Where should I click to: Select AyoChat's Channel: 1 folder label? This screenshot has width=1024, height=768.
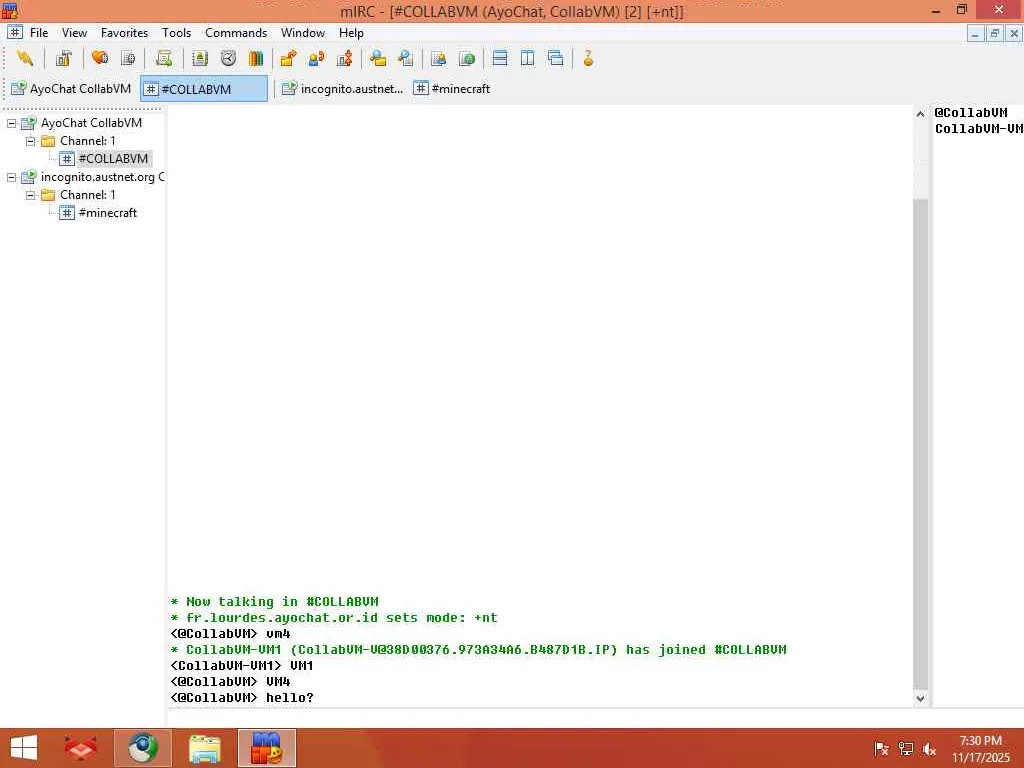point(88,141)
